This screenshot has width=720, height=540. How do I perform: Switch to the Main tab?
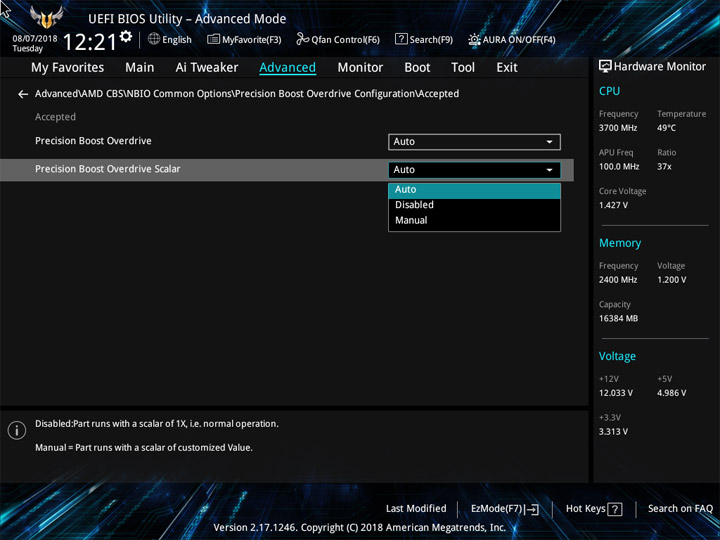pos(140,68)
